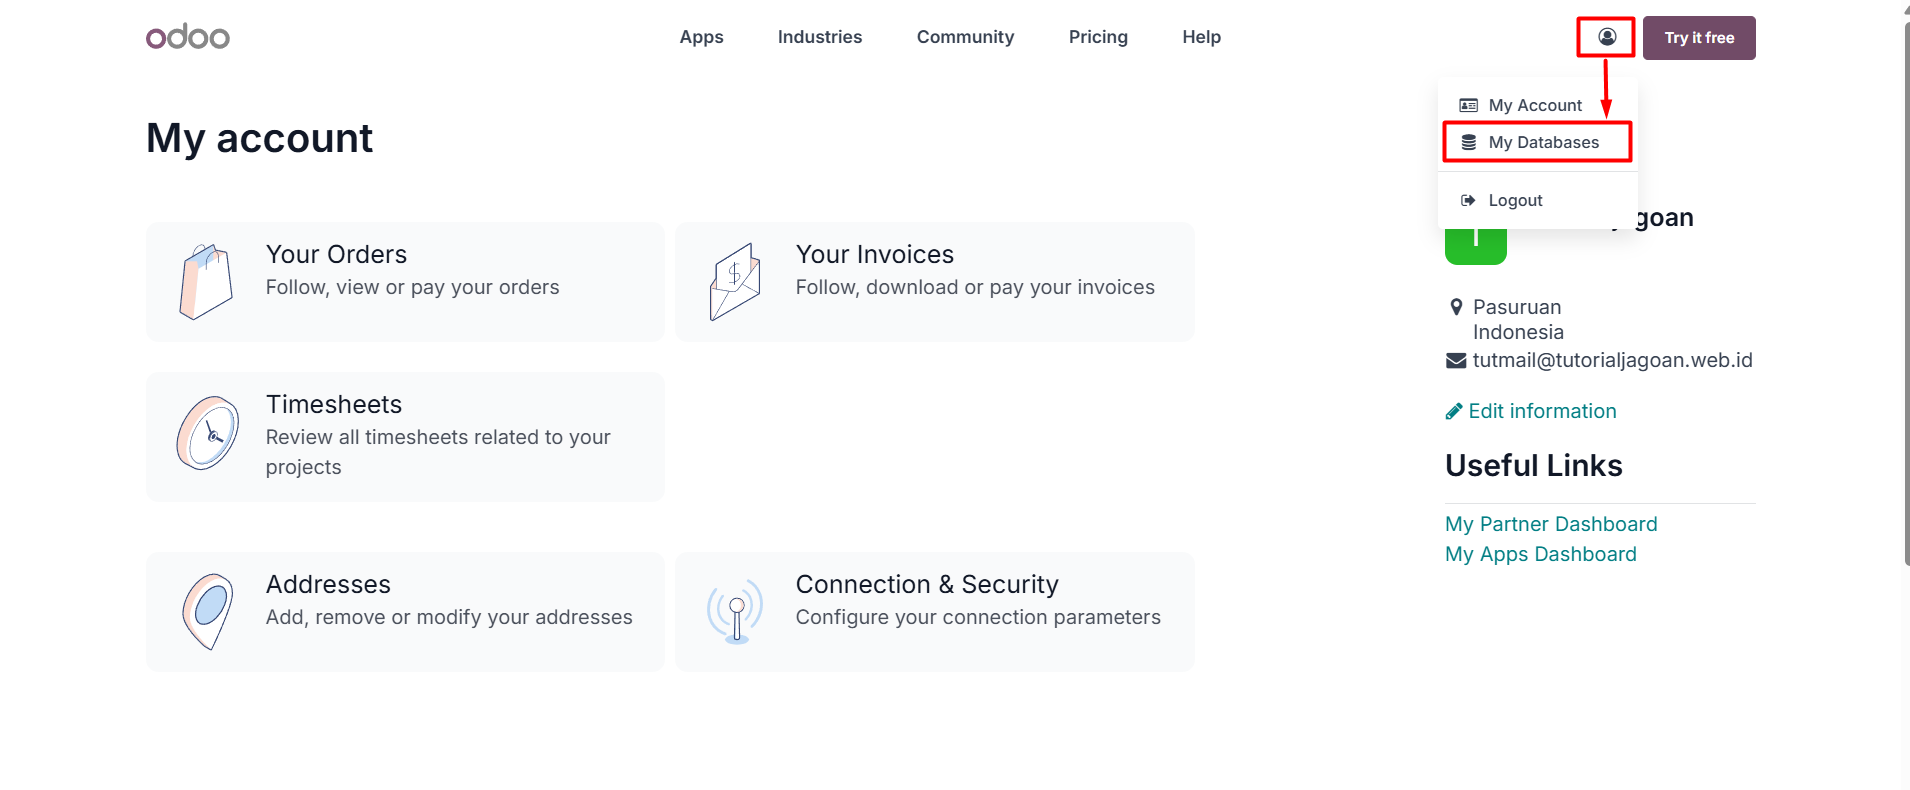Viewport: 1910px width, 790px height.
Task: Select My Databases from dropdown
Action: pyautogui.click(x=1537, y=142)
